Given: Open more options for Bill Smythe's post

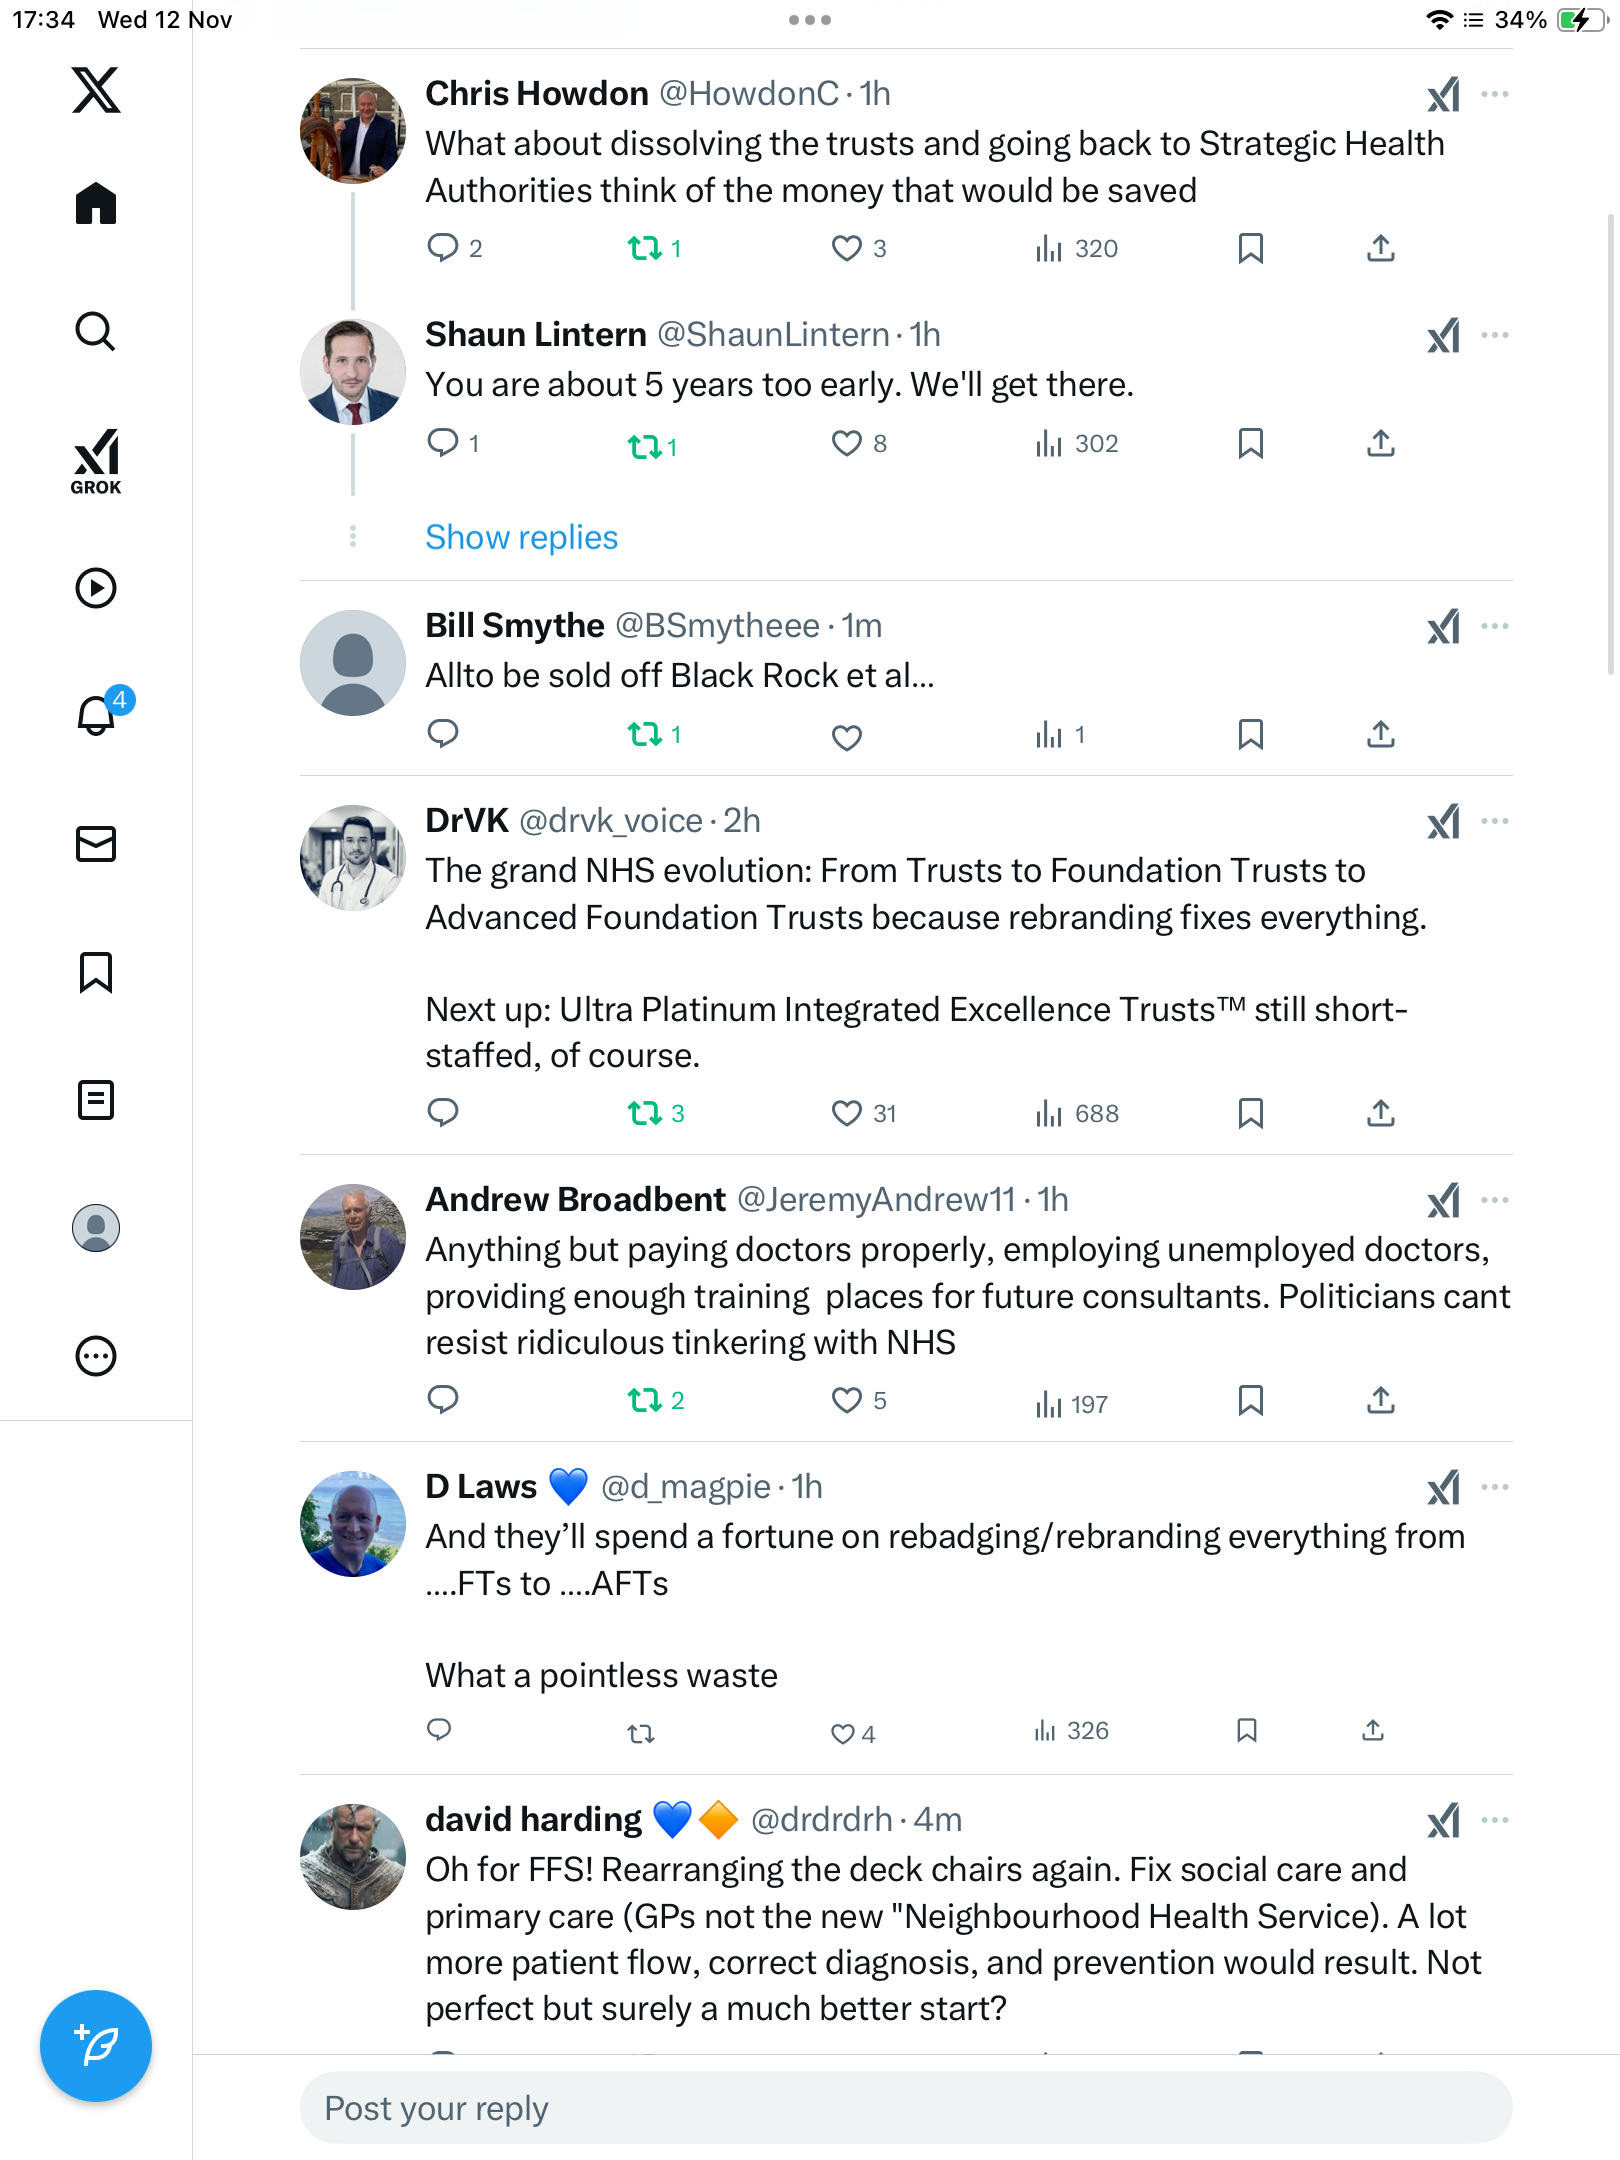Looking at the screenshot, I should click(x=1495, y=627).
